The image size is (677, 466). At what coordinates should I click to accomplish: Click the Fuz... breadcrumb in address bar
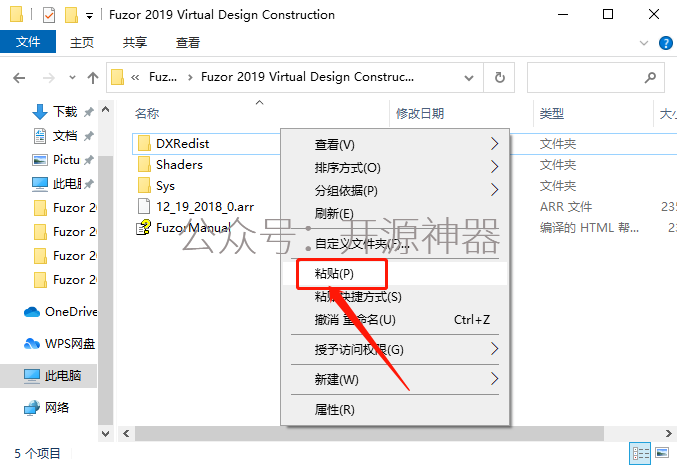click(x=163, y=77)
